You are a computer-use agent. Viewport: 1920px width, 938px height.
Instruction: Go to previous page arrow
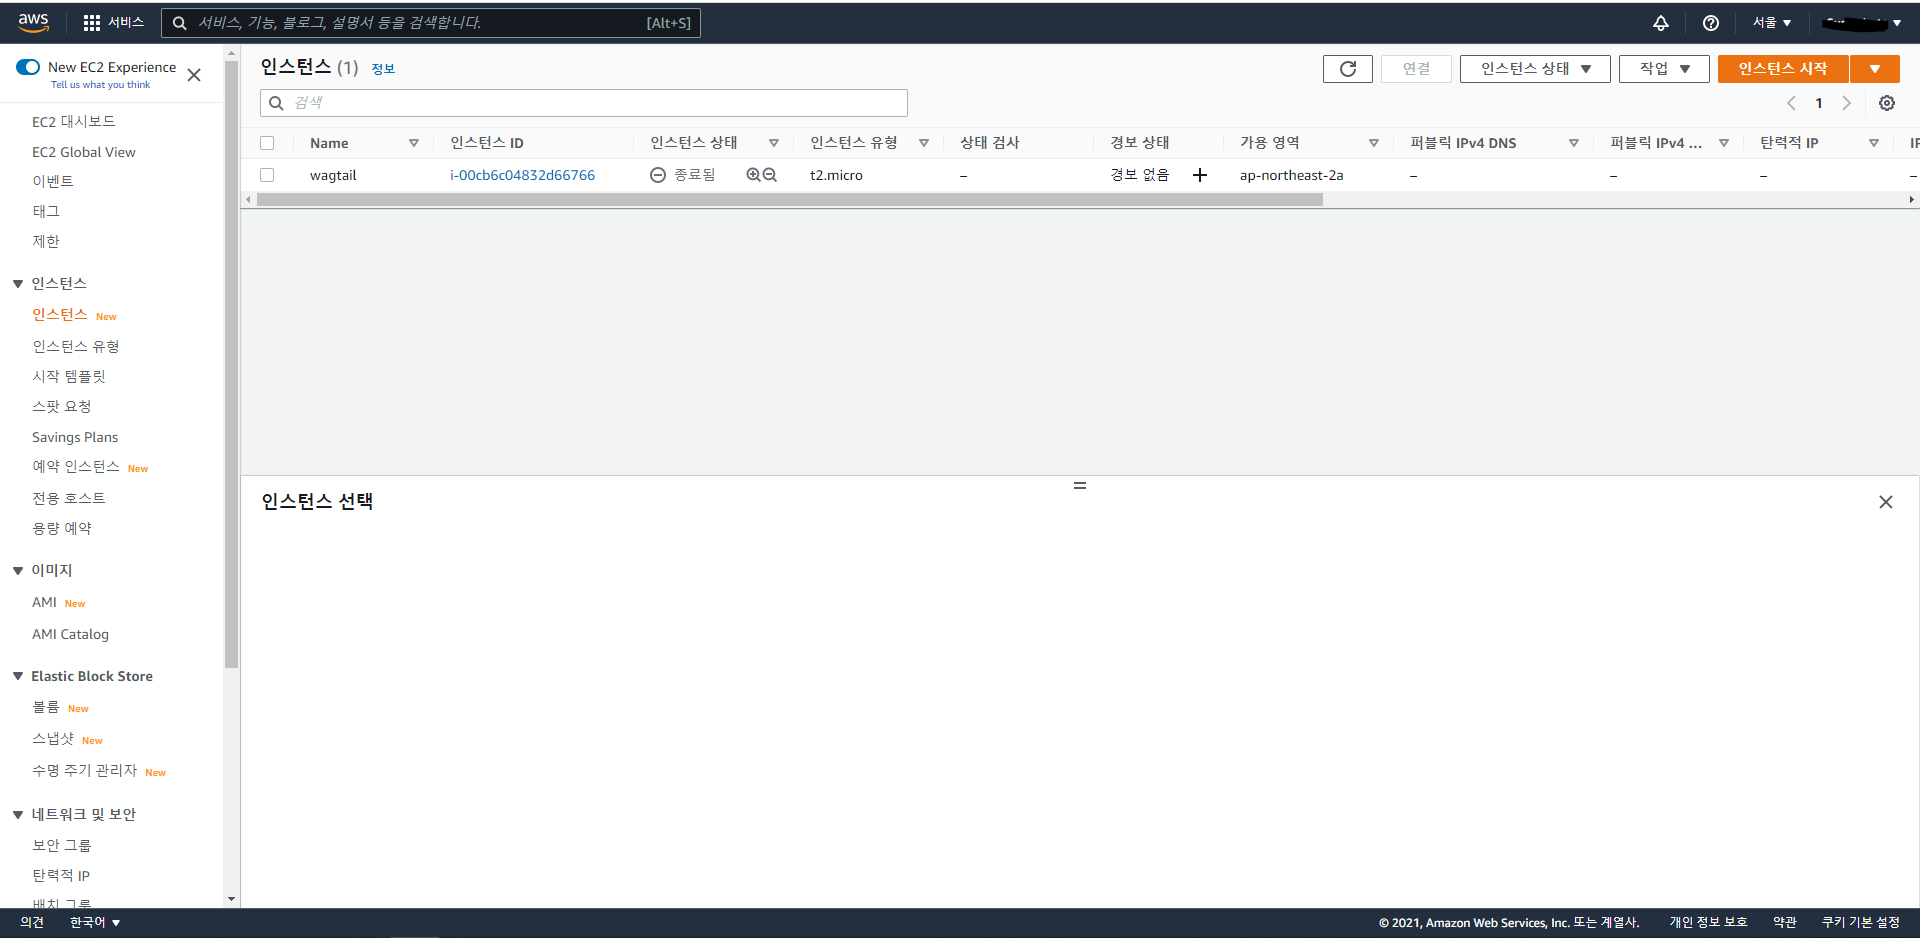click(x=1791, y=103)
